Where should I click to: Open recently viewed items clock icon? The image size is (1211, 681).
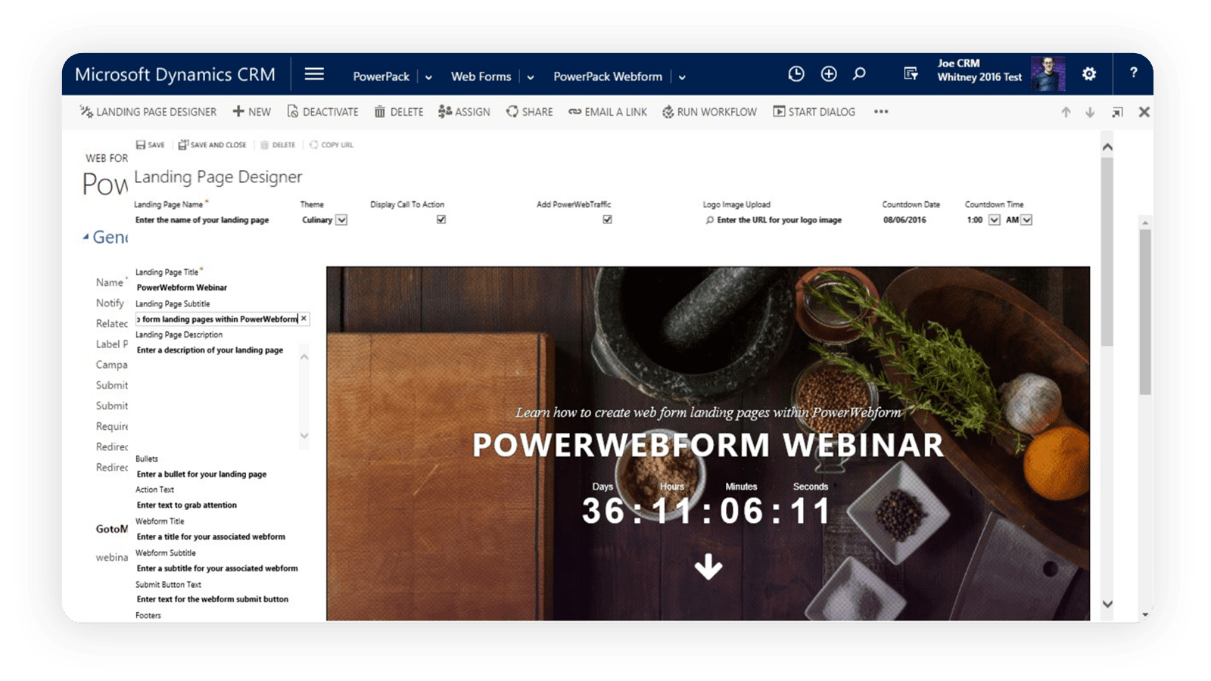tap(796, 74)
